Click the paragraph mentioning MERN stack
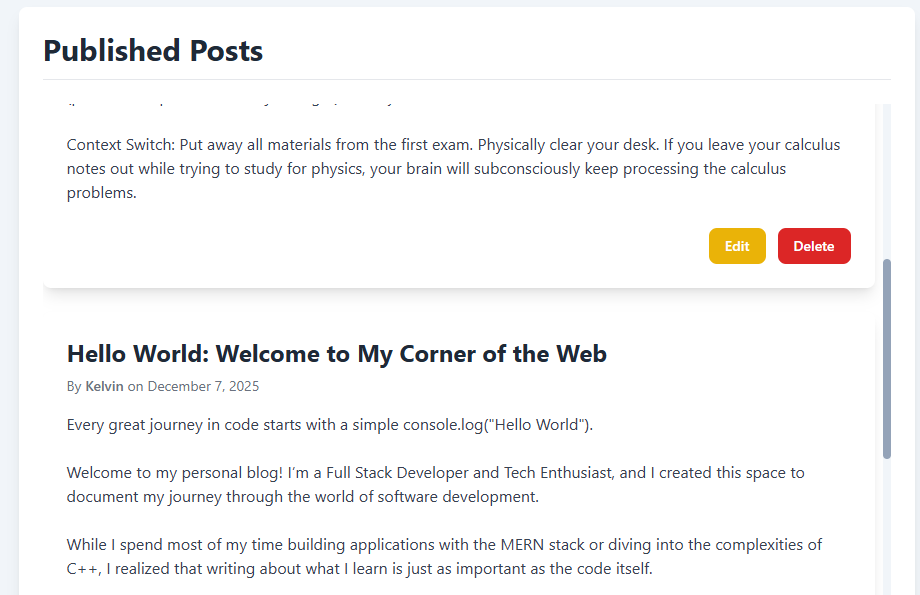Screen dimensions: 920x595 click(x=444, y=557)
